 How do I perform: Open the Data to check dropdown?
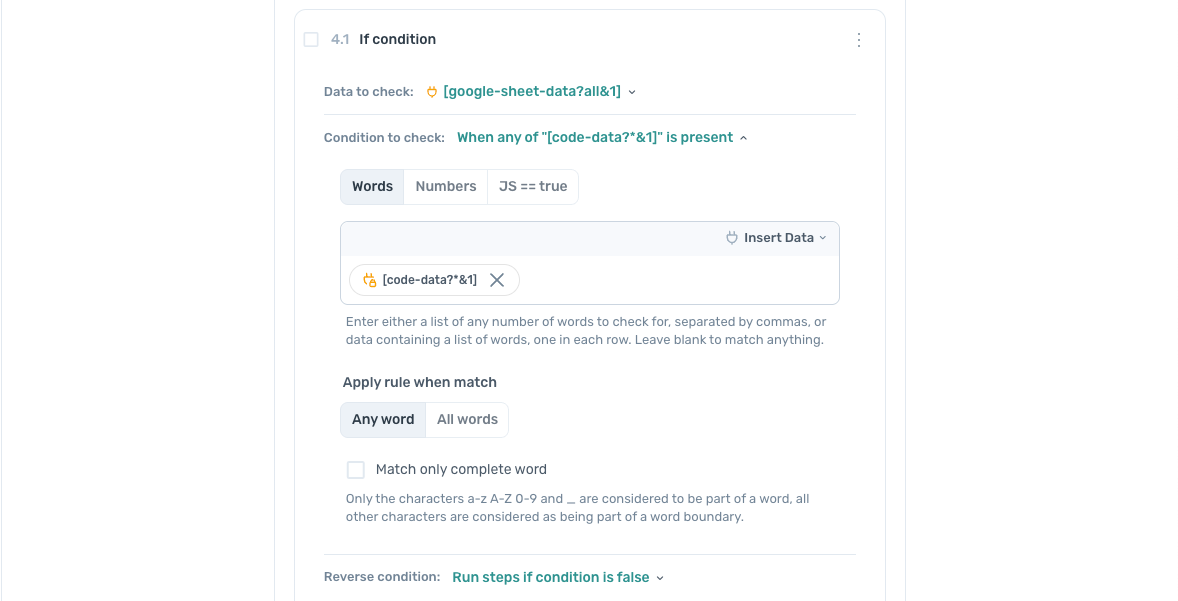(539, 92)
